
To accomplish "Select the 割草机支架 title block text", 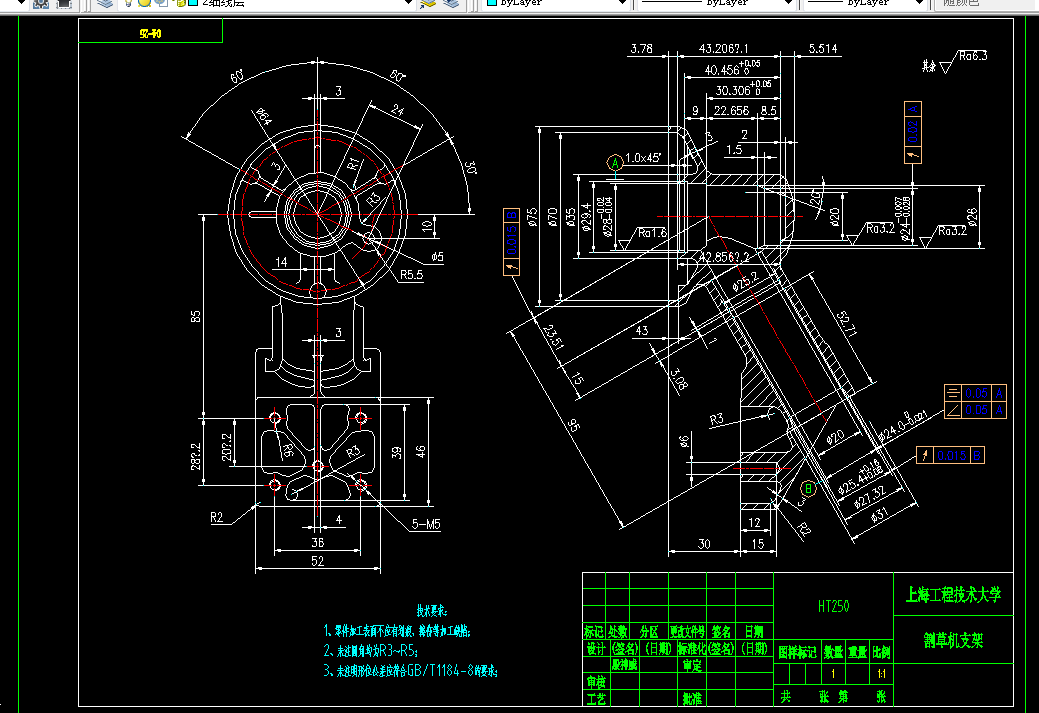I will click(x=954, y=640).
